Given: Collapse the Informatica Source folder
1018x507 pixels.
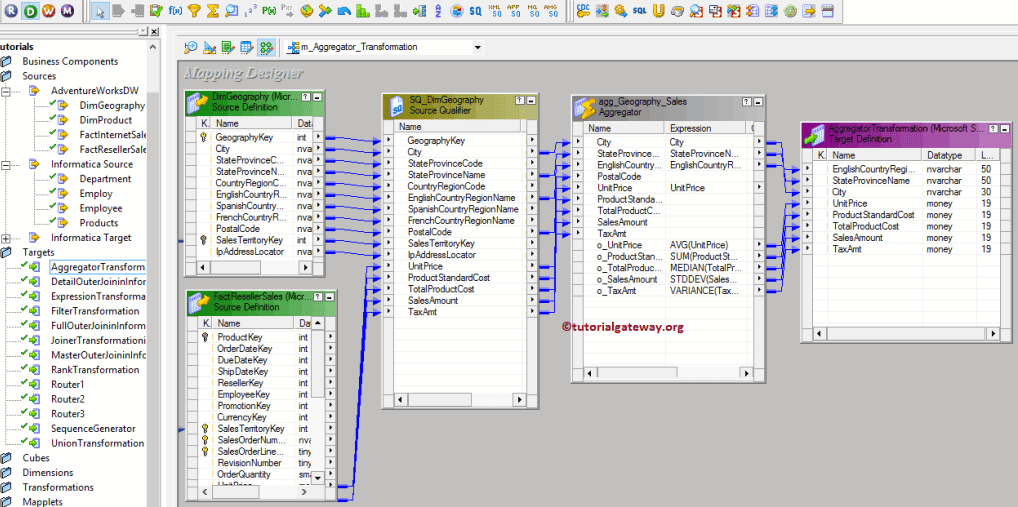Looking at the screenshot, I should tap(6, 164).
